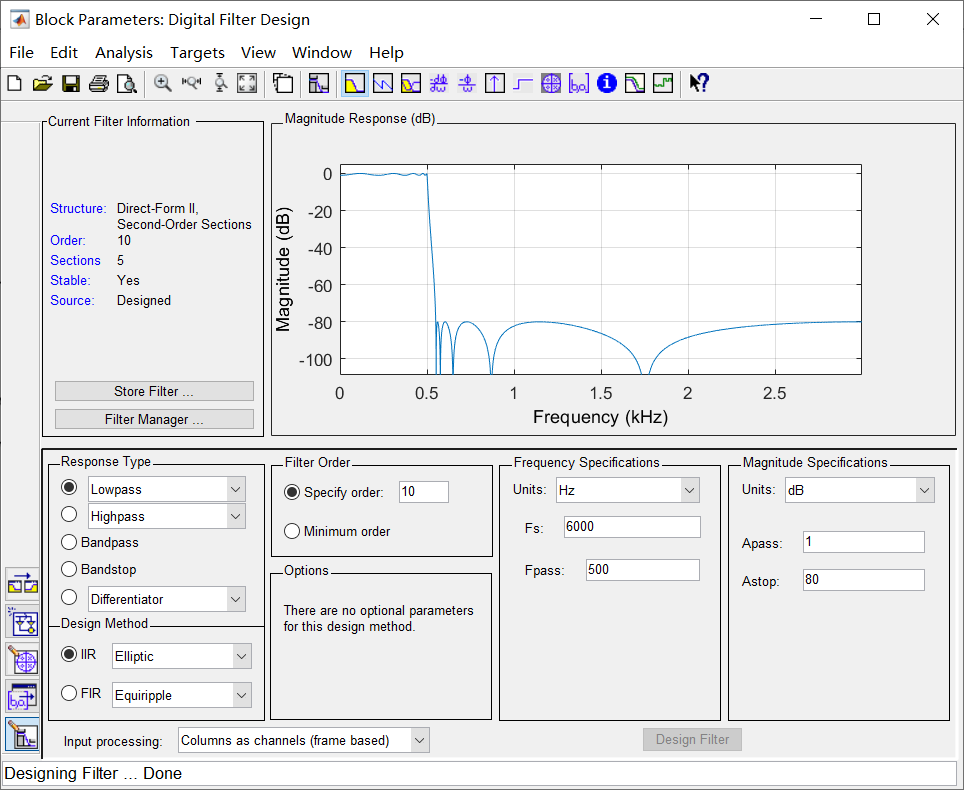This screenshot has height=790, width=964.
Task: Choose Specify order option
Action: [x=291, y=492]
